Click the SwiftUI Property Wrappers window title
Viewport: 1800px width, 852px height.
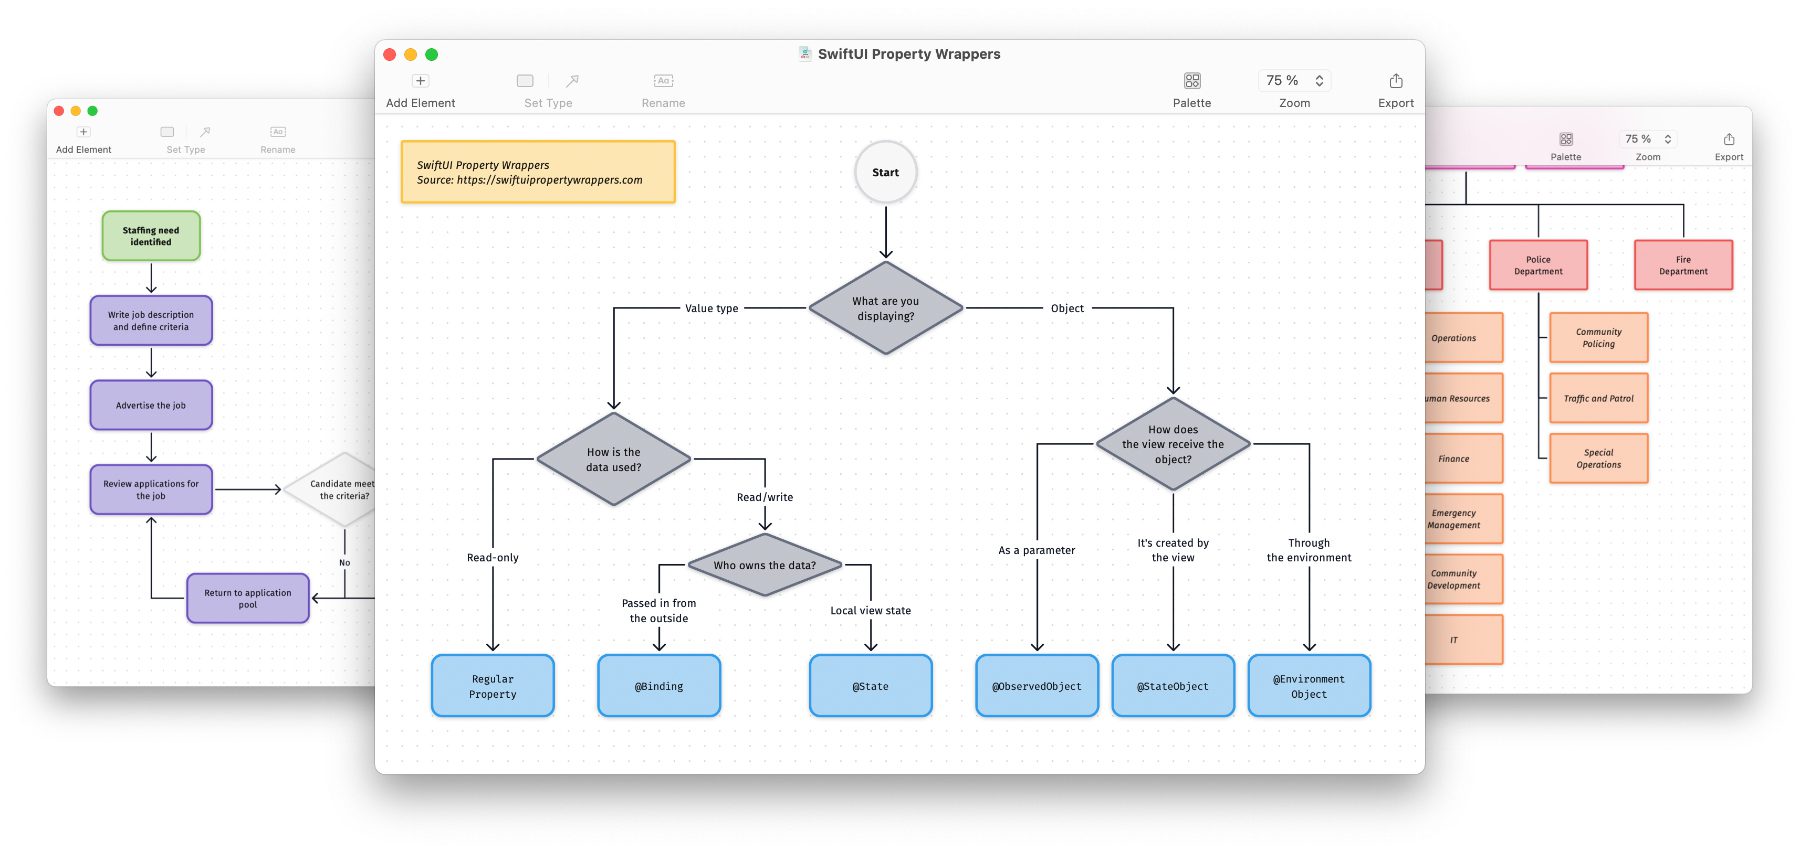click(x=908, y=54)
